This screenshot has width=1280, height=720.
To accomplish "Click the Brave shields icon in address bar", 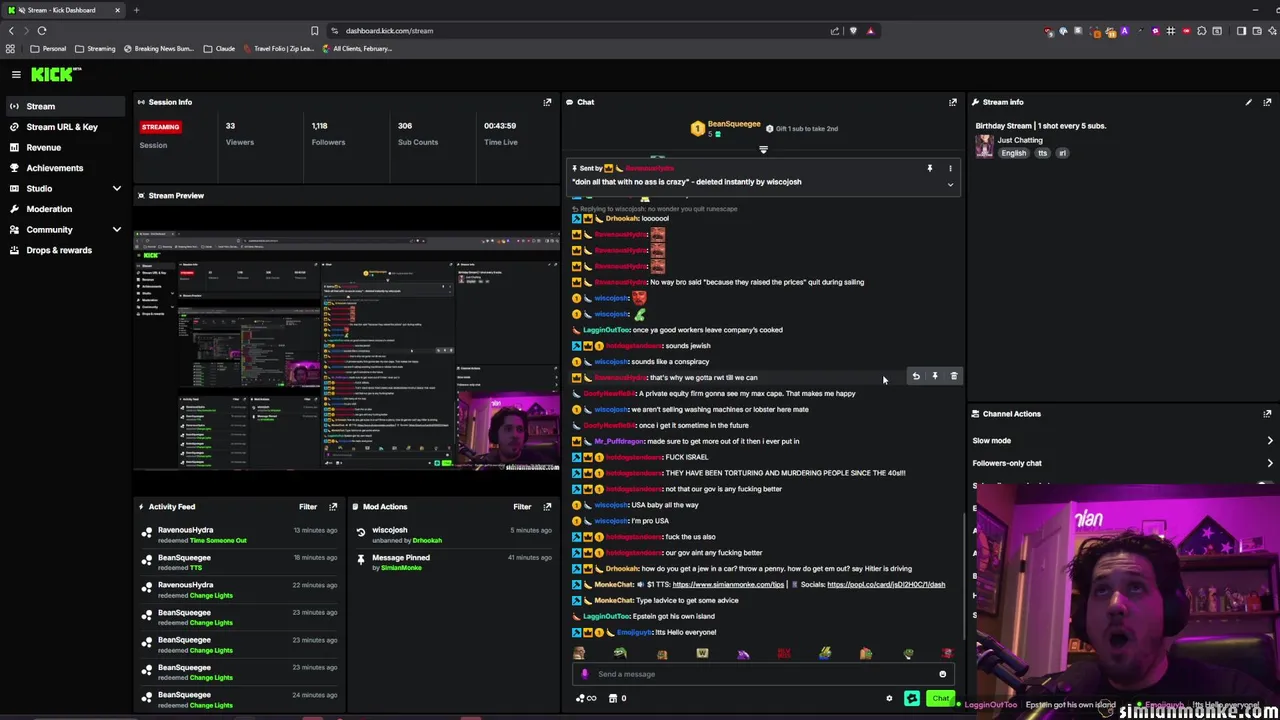I will (853, 31).
